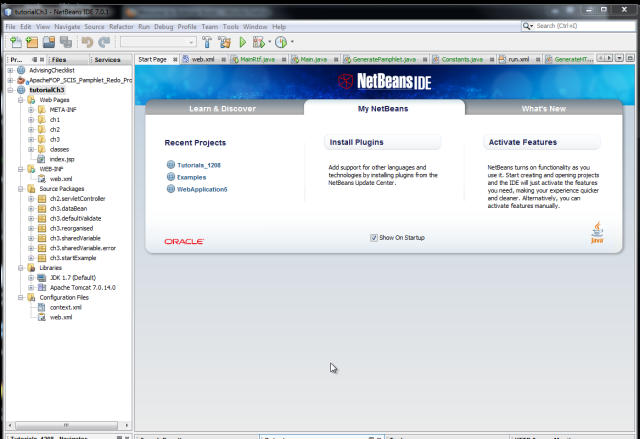Open the File menu
This screenshot has height=439, width=640.
(10, 27)
